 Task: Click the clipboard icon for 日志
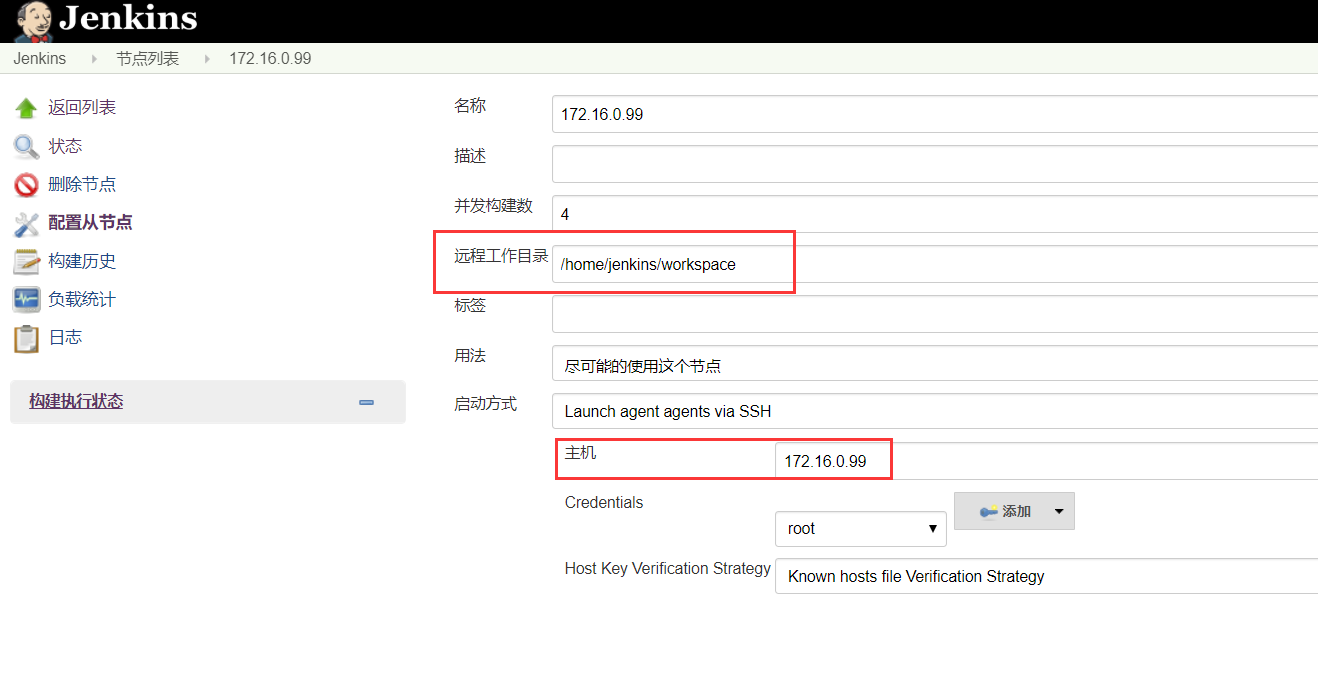click(26, 339)
